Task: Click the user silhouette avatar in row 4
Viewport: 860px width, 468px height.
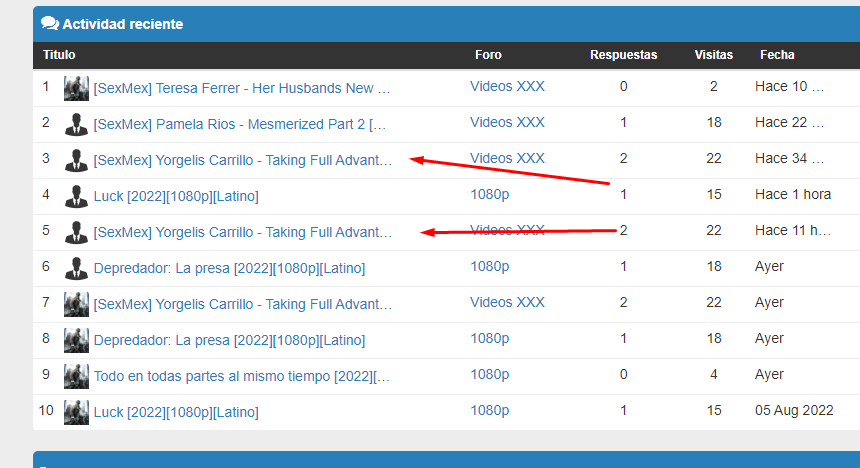Action: 76,196
